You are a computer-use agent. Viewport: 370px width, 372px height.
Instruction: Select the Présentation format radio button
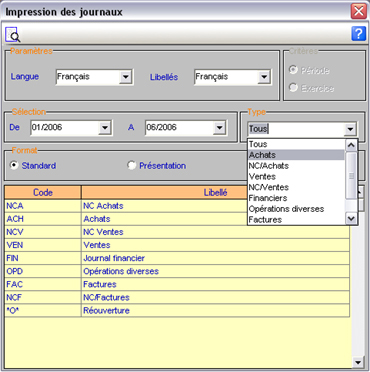[132, 166]
